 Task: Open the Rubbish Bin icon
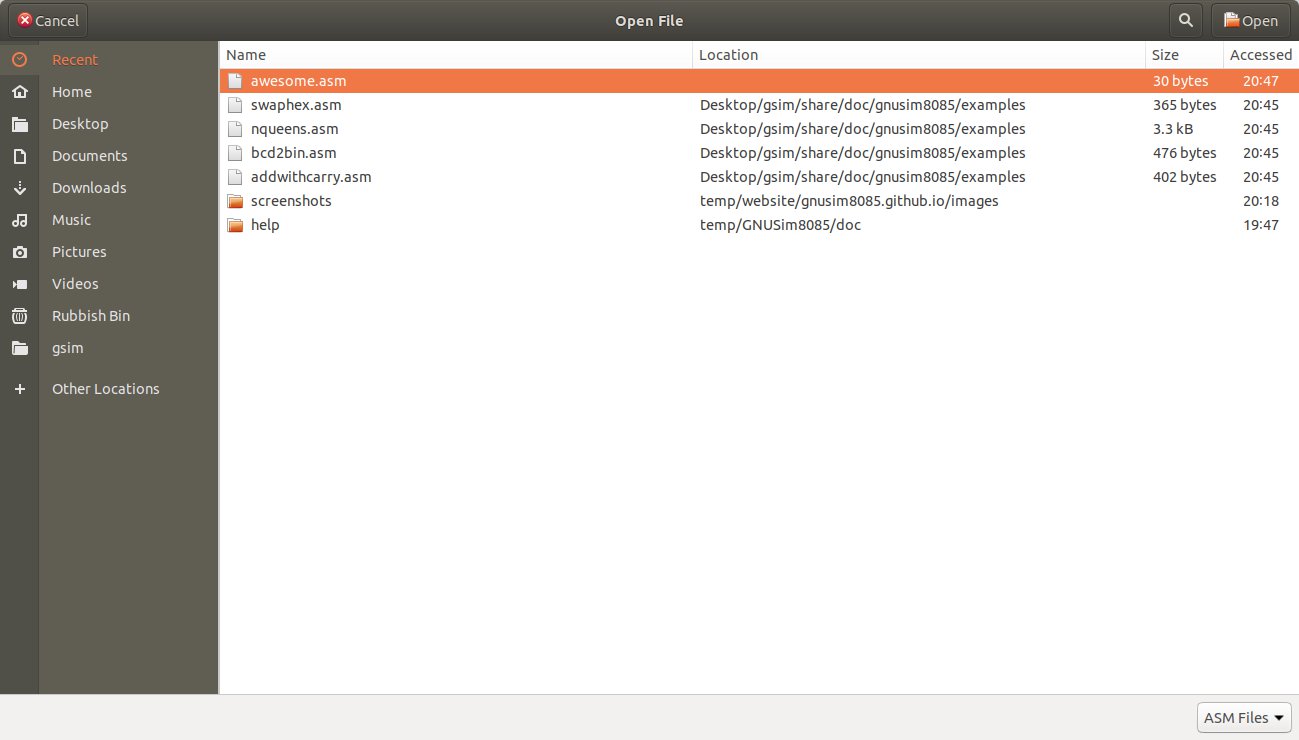[x=19, y=315]
